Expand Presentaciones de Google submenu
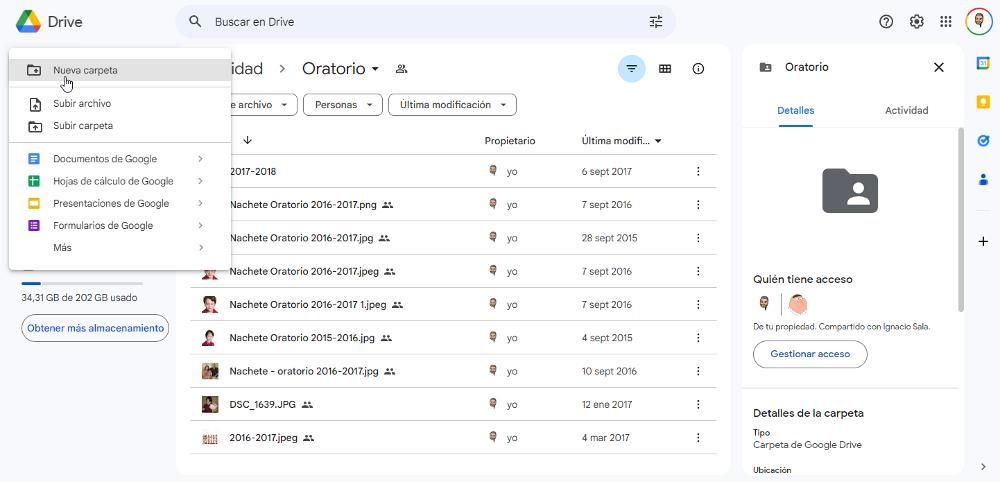The width and height of the screenshot is (1000, 482). 200,203
